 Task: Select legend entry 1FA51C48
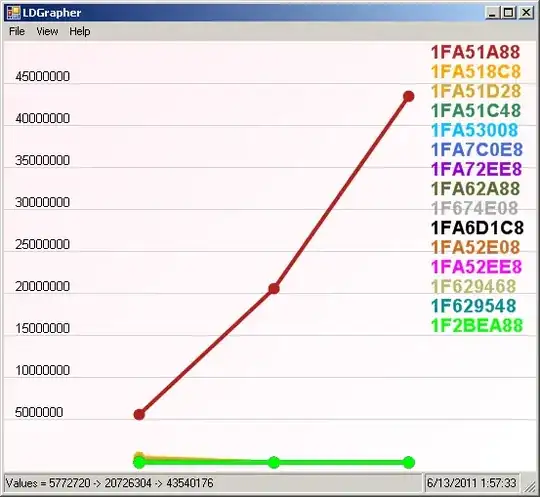[x=476, y=111]
